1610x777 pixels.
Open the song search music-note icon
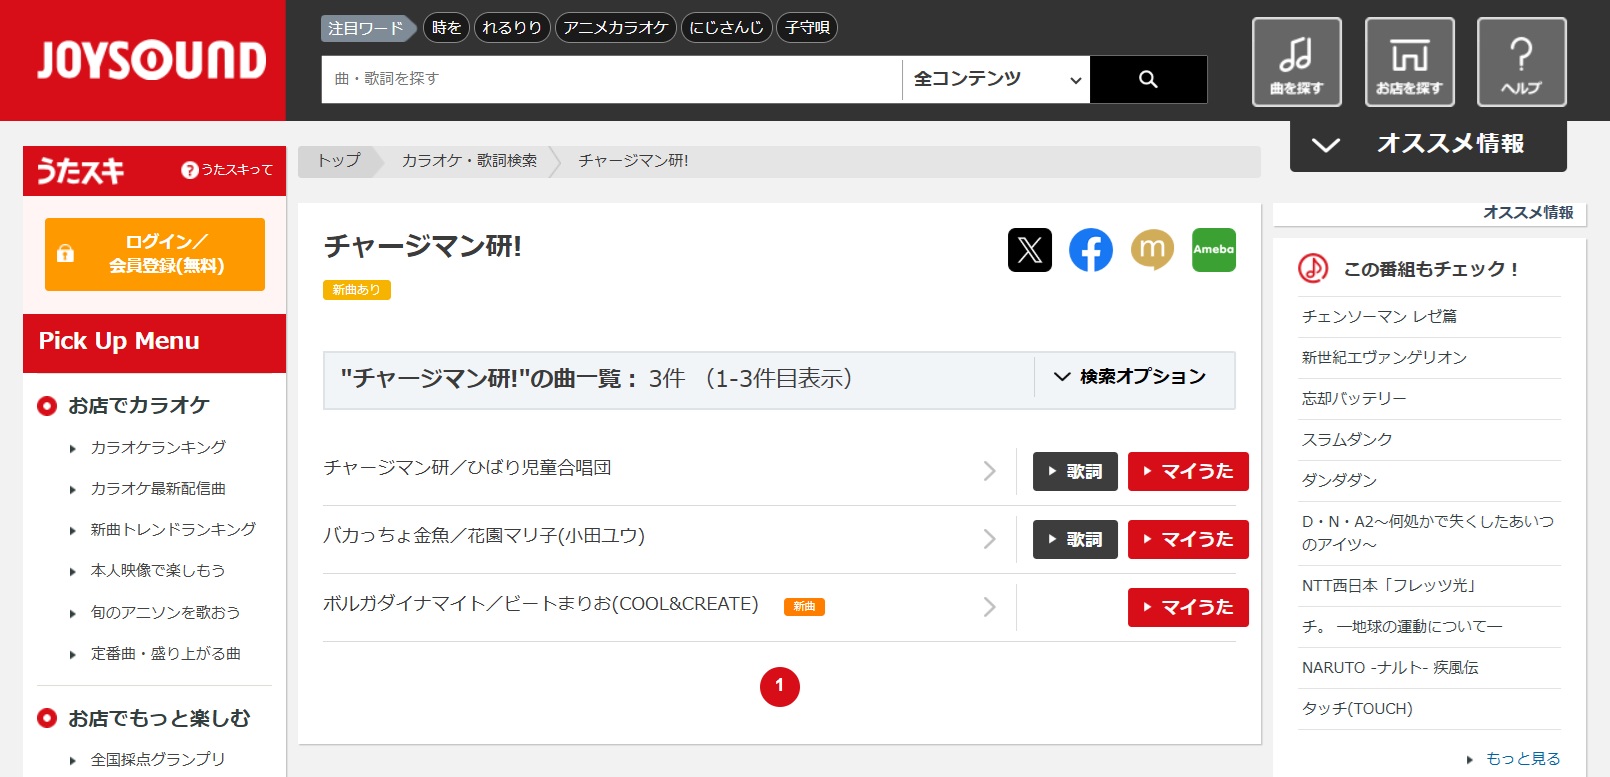(1296, 62)
